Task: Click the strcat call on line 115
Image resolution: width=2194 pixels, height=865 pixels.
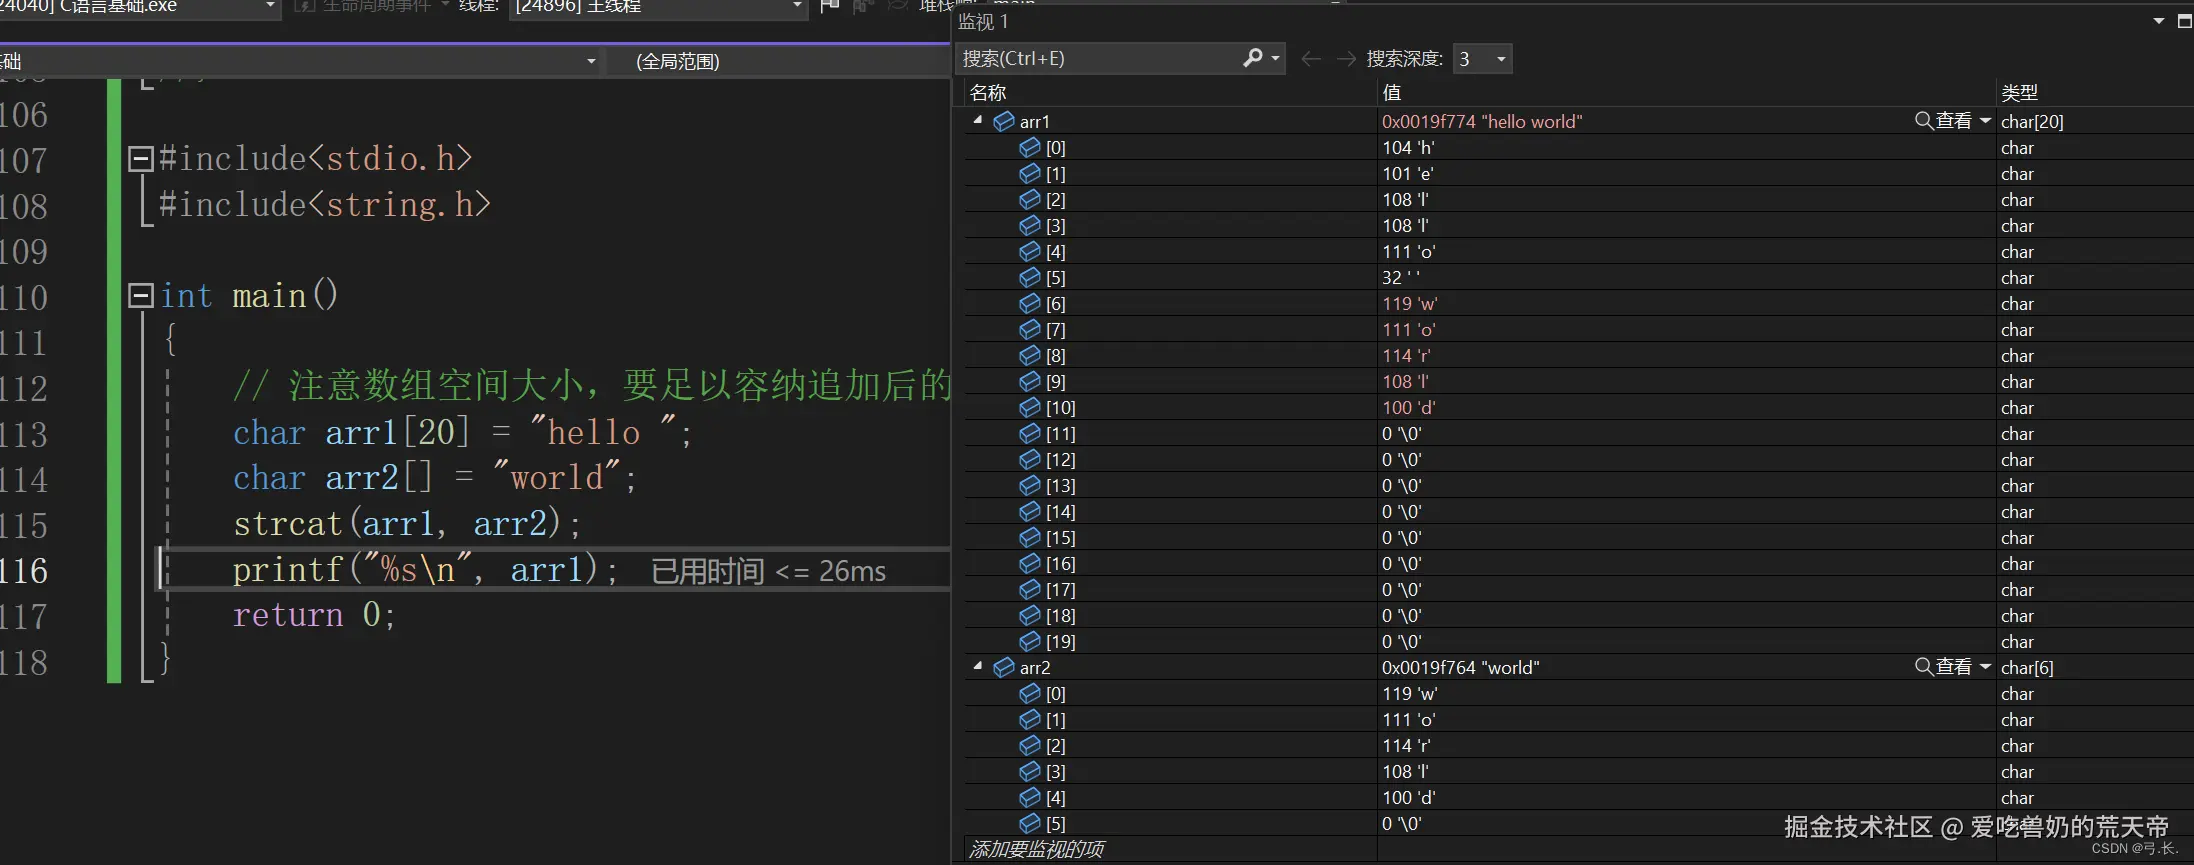Action: pos(407,524)
